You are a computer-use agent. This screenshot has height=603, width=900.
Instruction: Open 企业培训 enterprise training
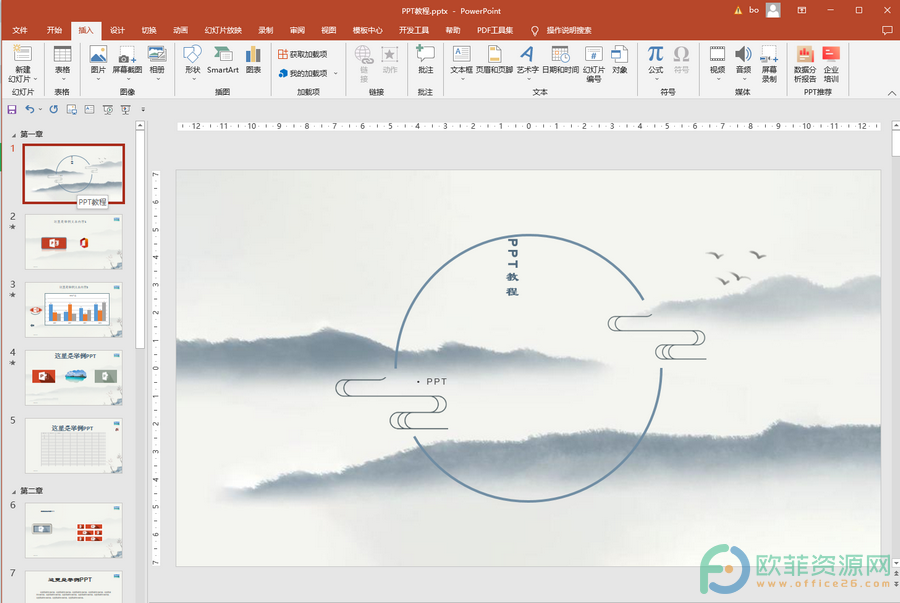click(831, 64)
